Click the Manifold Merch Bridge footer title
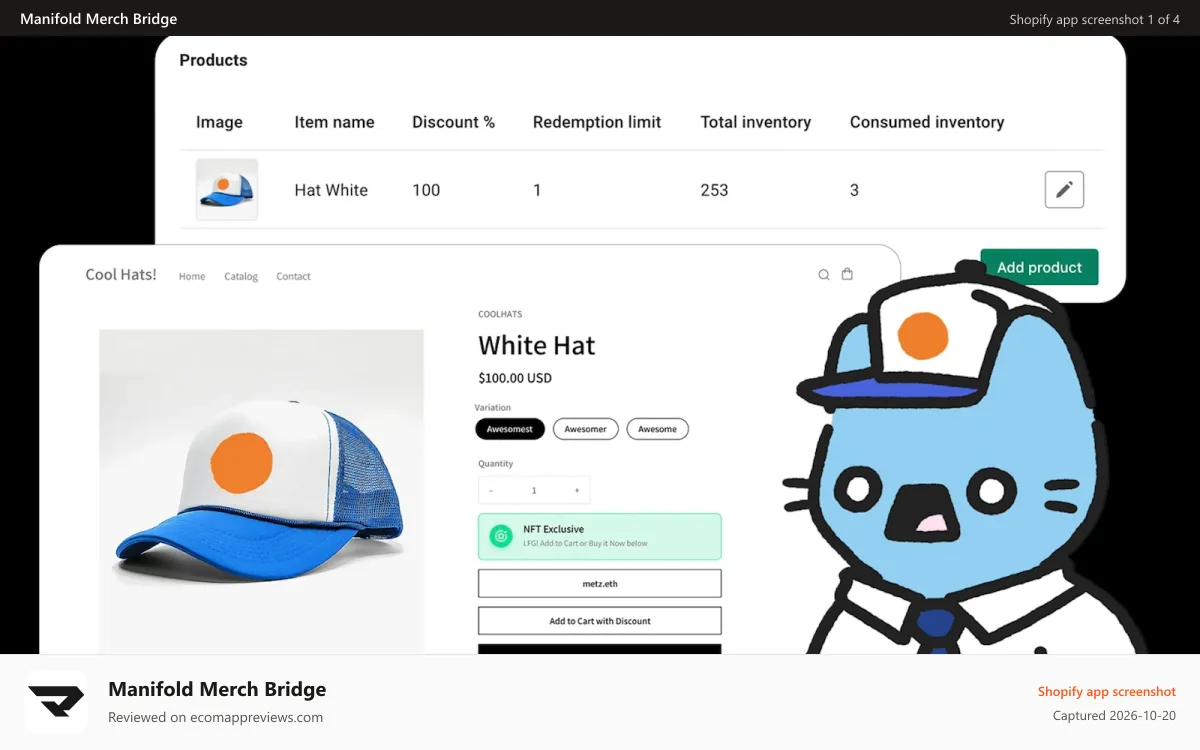Screen dimensions: 1200x750 [217, 689]
